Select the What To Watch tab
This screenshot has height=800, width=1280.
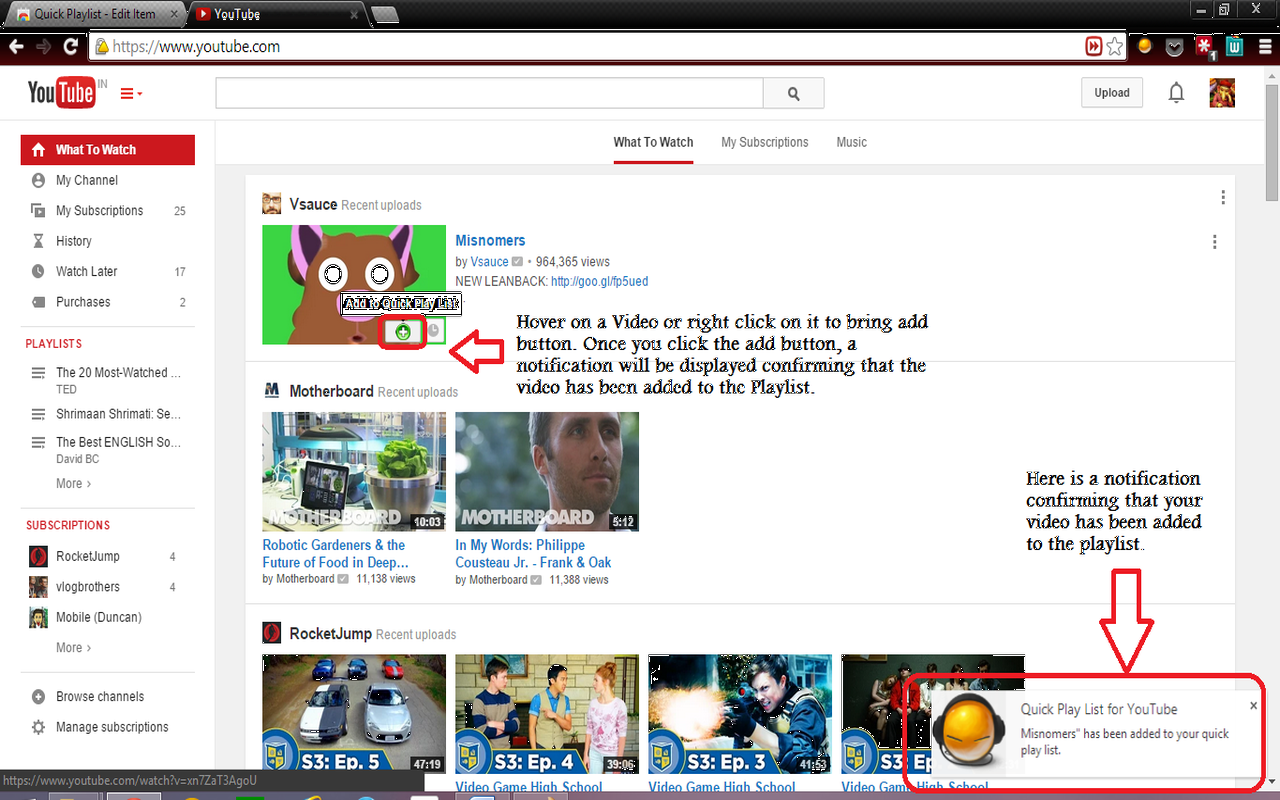pyautogui.click(x=653, y=142)
